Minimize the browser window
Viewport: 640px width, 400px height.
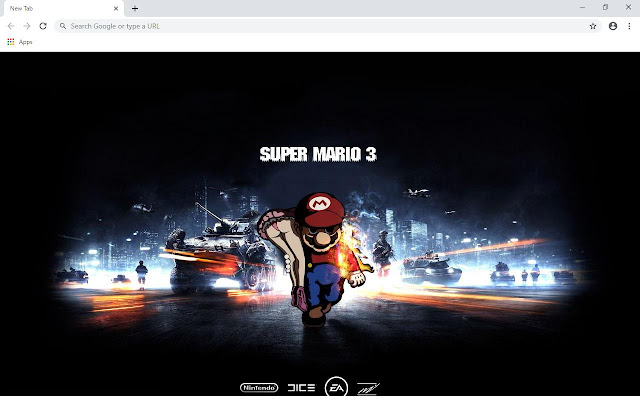click(x=582, y=7)
